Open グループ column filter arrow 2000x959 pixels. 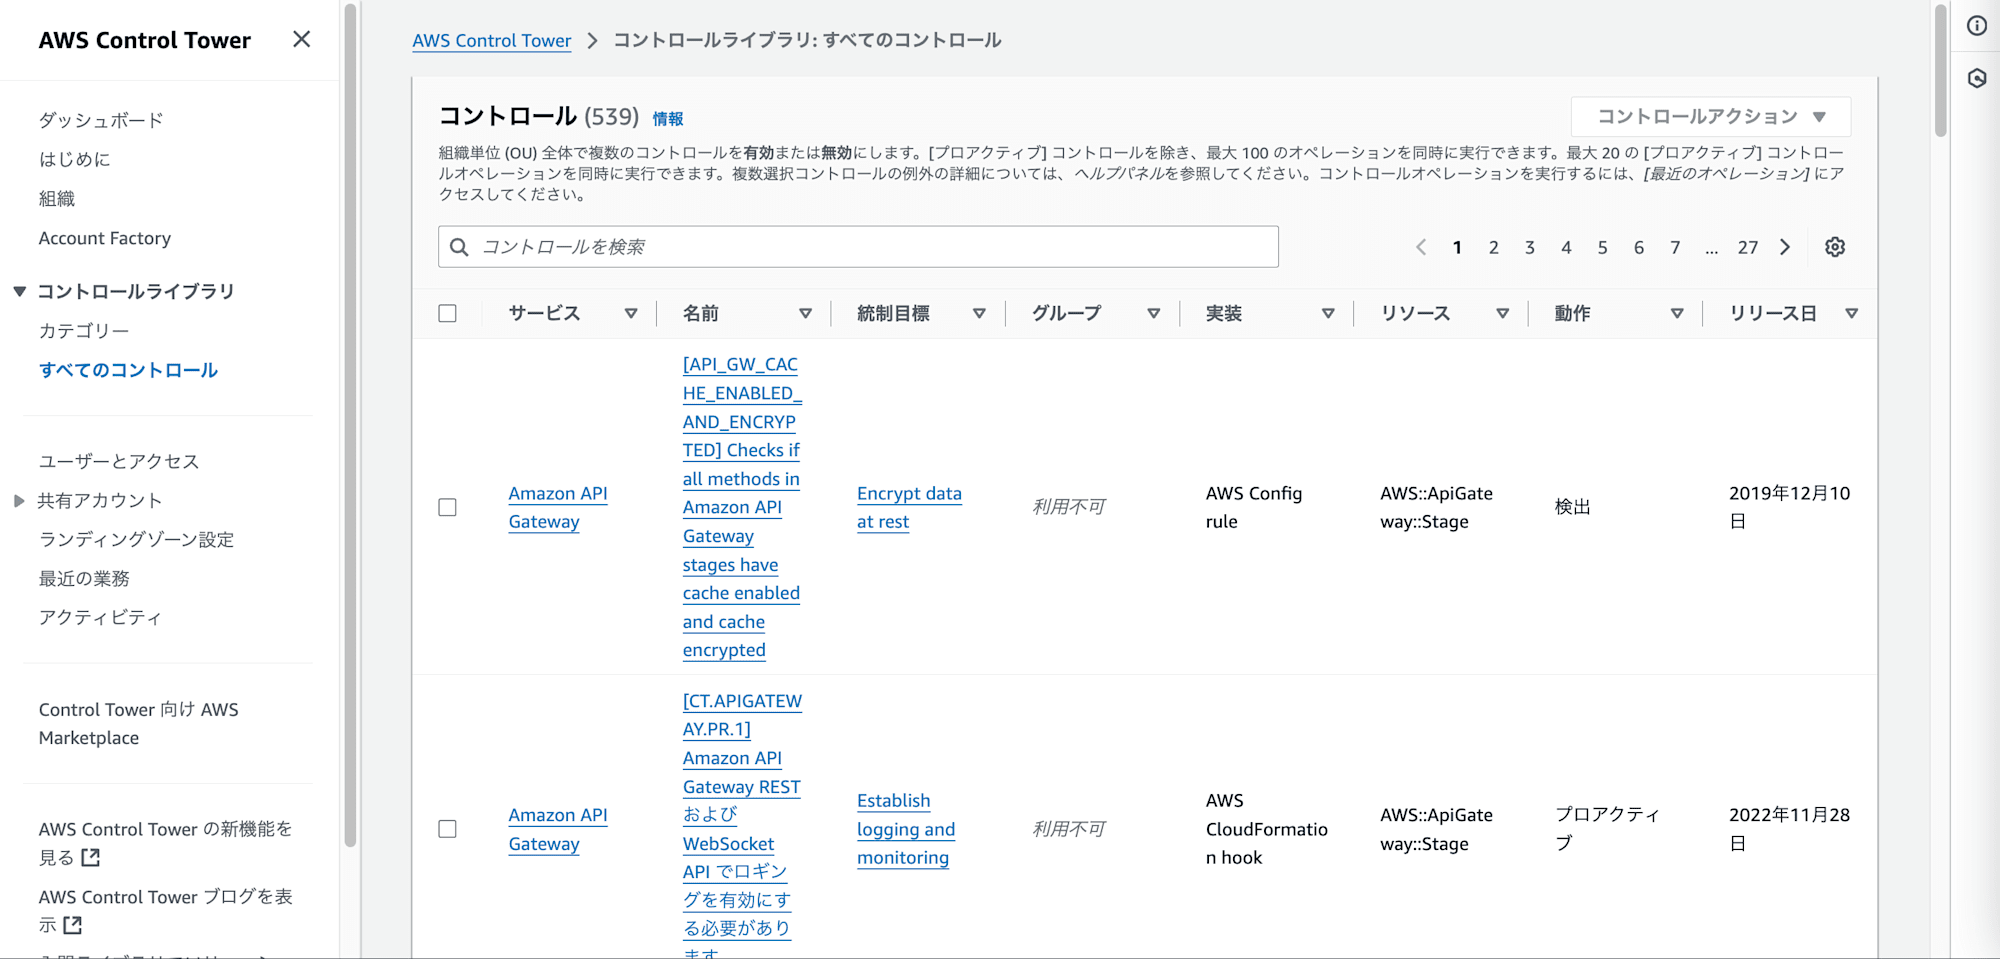1153,313
